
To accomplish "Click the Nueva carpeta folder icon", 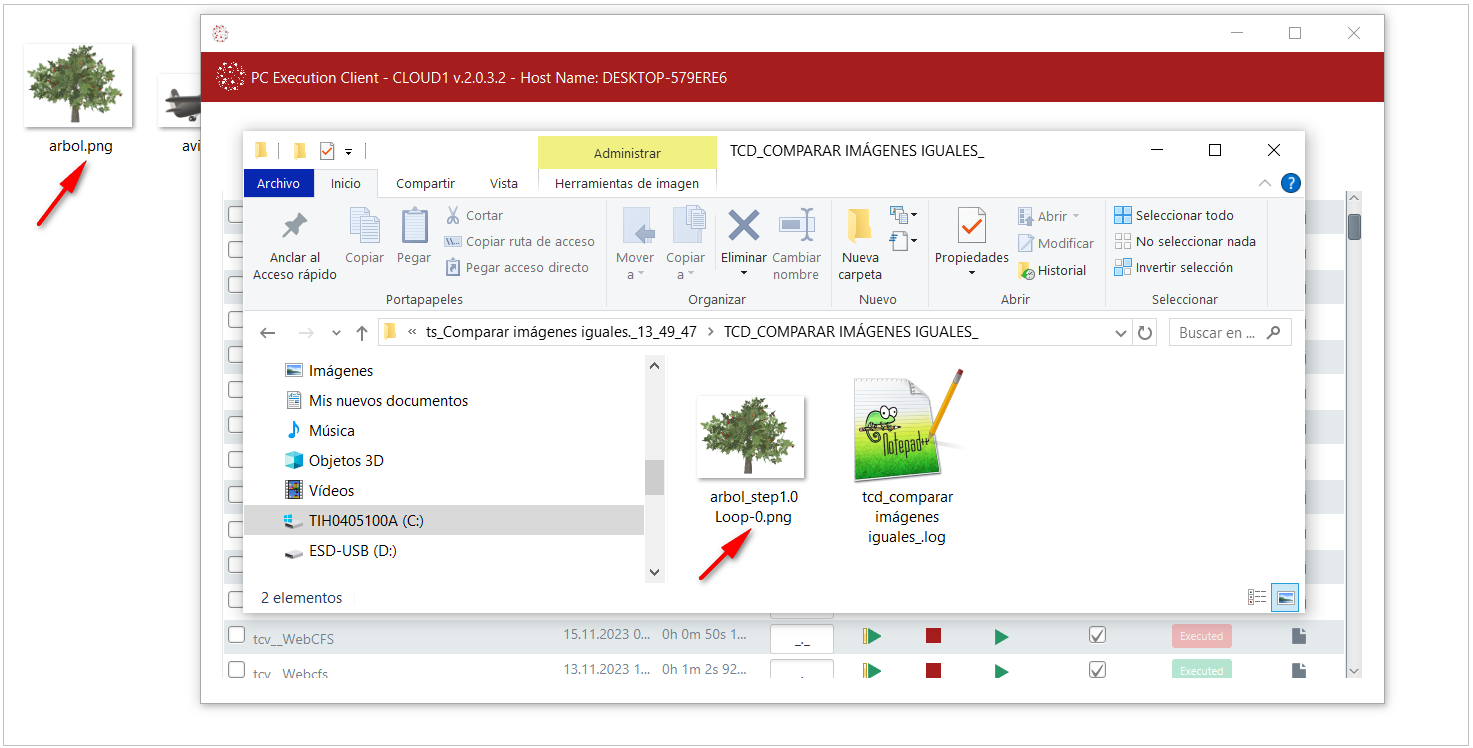I will coord(860,227).
